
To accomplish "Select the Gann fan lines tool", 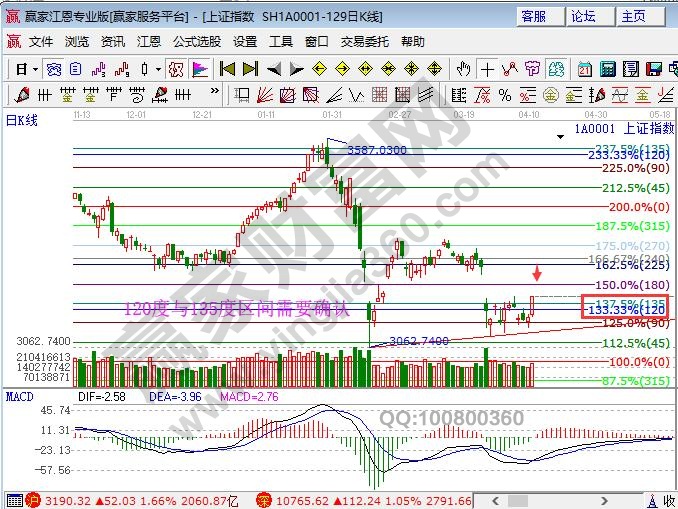I will (x=264, y=95).
